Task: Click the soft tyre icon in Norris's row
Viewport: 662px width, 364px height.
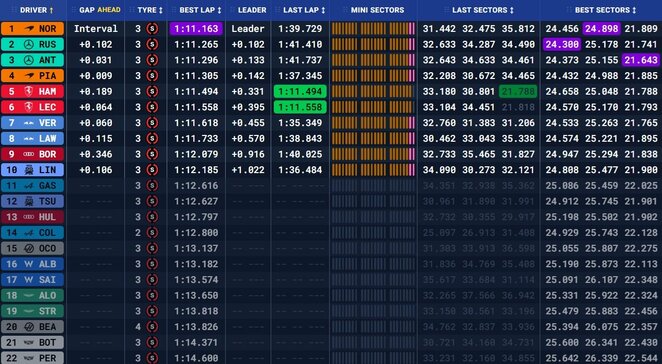Action: (x=152, y=29)
